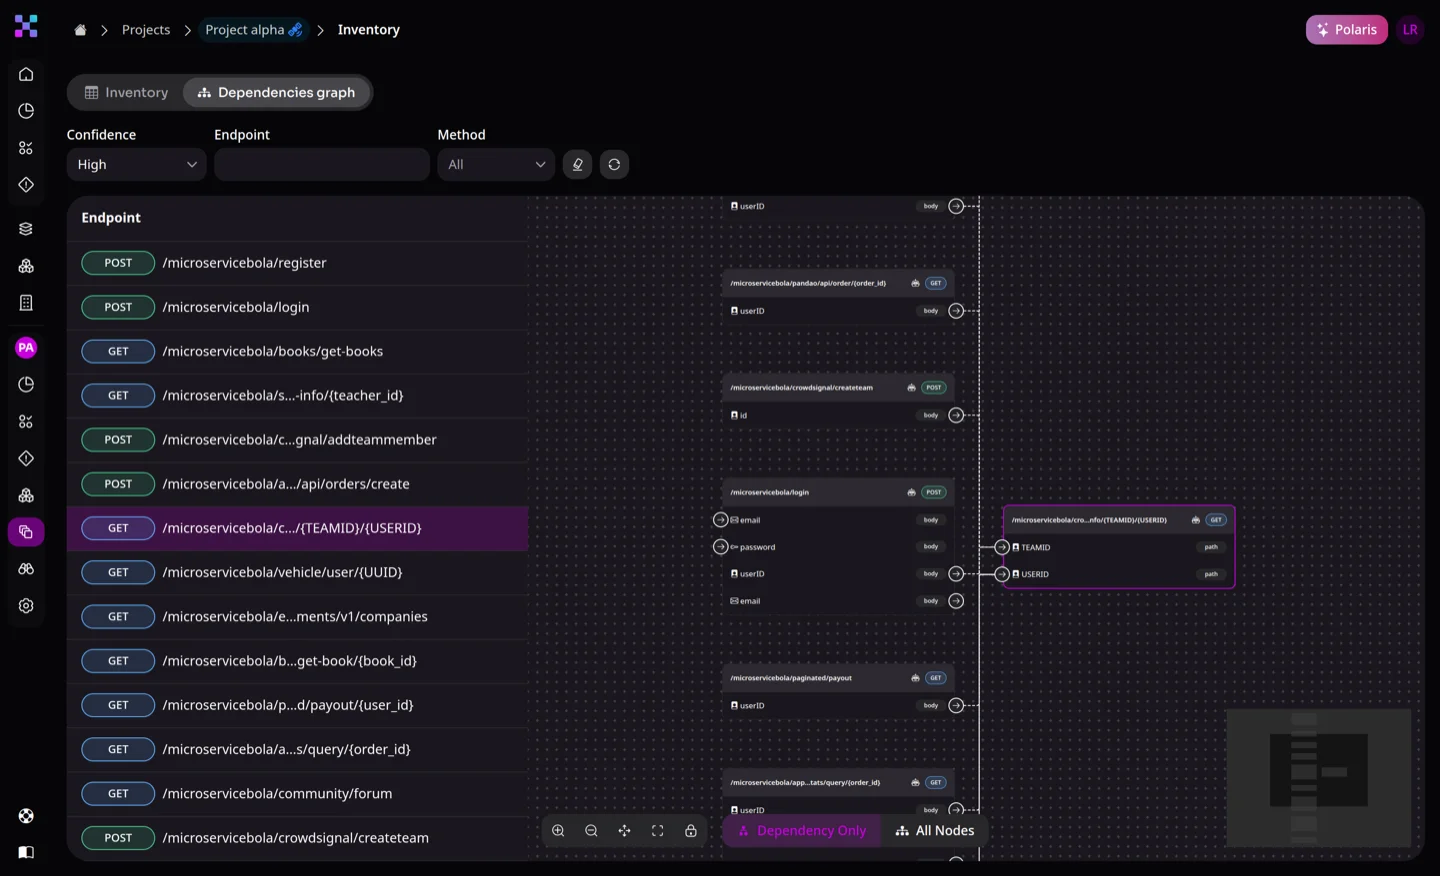Screen dimensions: 1440x876
Task: Enable Dependency Only graph mode
Action: [801, 830]
